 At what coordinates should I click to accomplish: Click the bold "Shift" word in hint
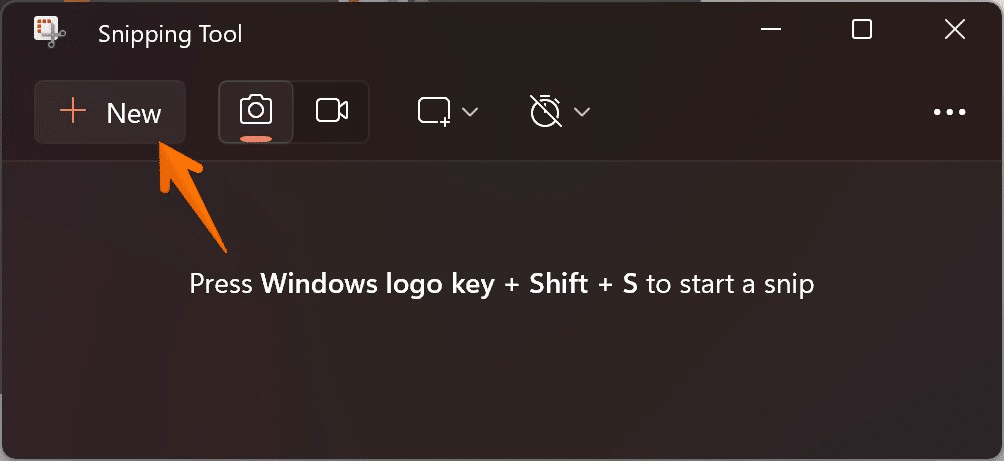(x=557, y=285)
